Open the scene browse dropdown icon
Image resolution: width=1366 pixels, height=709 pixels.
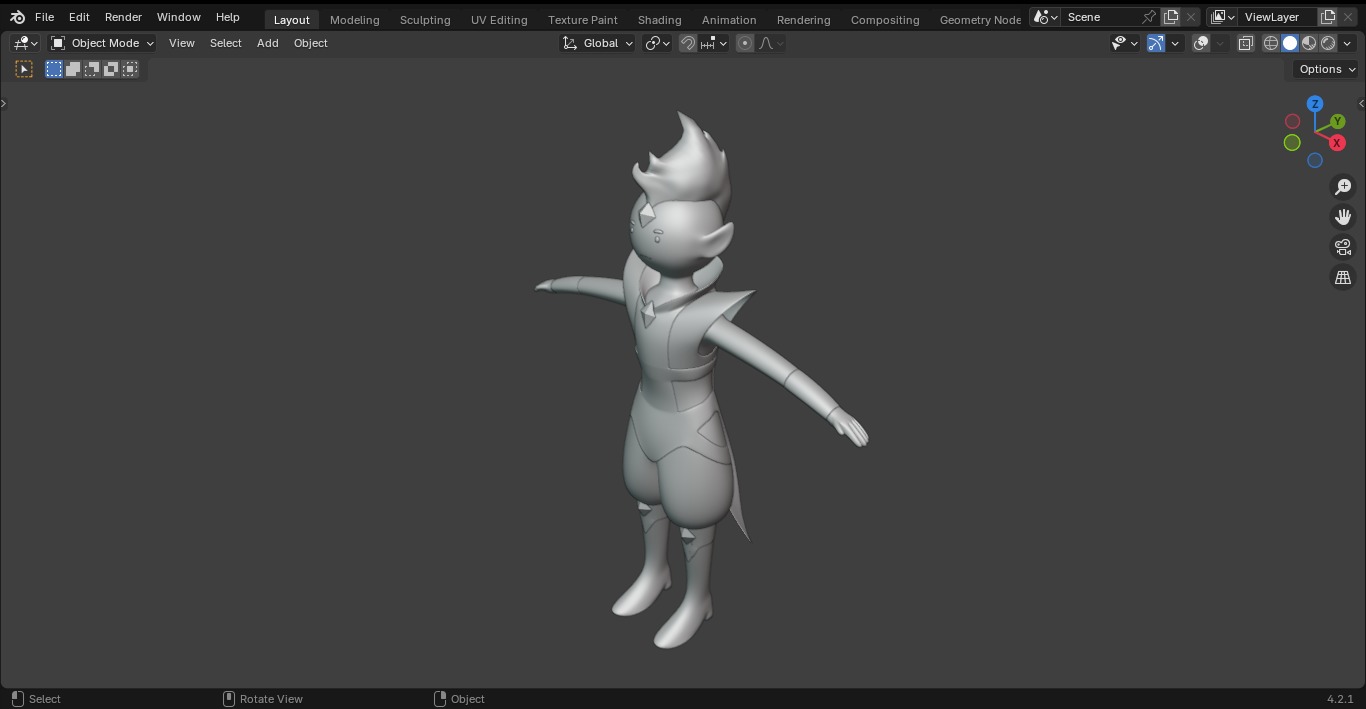pos(1045,17)
